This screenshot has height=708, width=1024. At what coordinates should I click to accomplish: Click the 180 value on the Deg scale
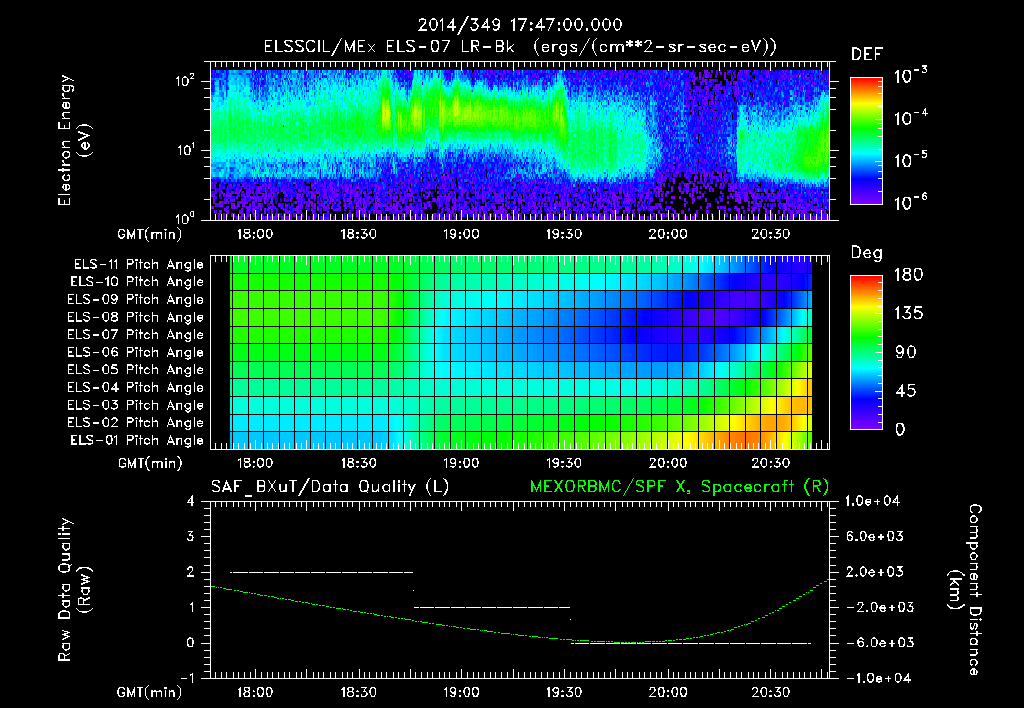908,275
